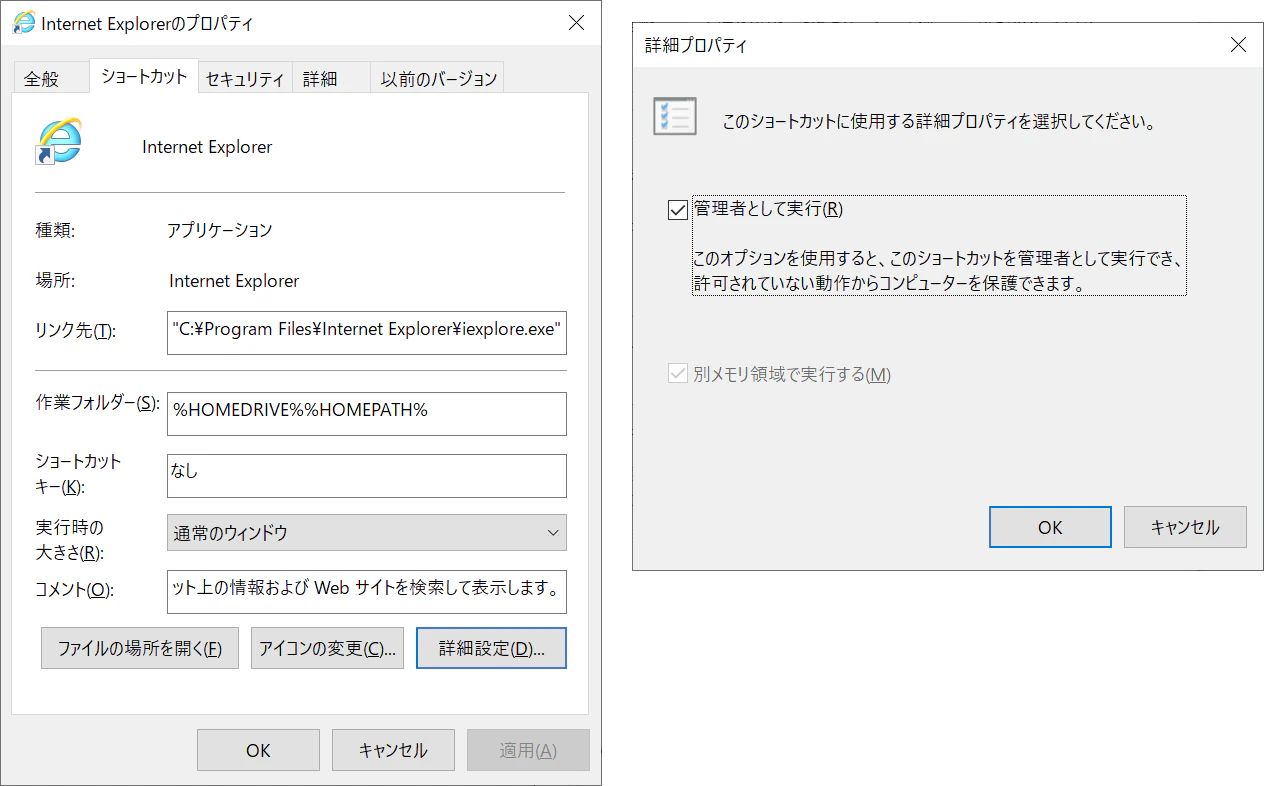Click the リンク先 path field
1277x786 pixels.
click(x=366, y=333)
